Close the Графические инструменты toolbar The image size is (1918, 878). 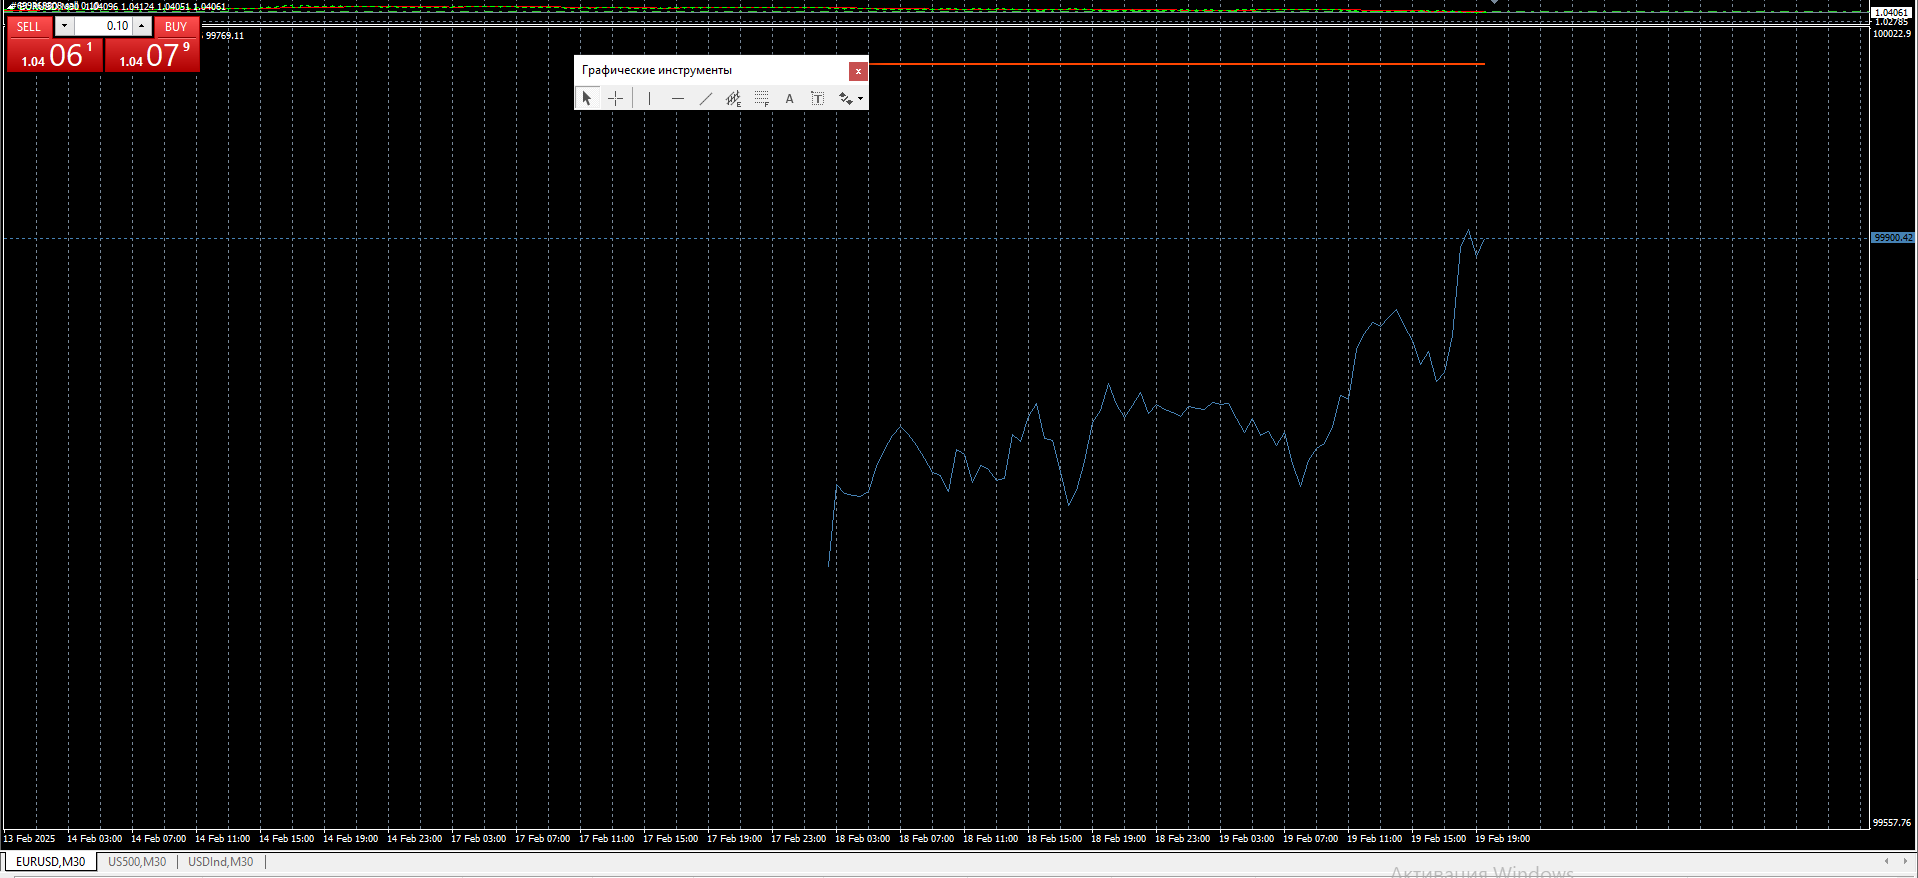[x=858, y=71]
